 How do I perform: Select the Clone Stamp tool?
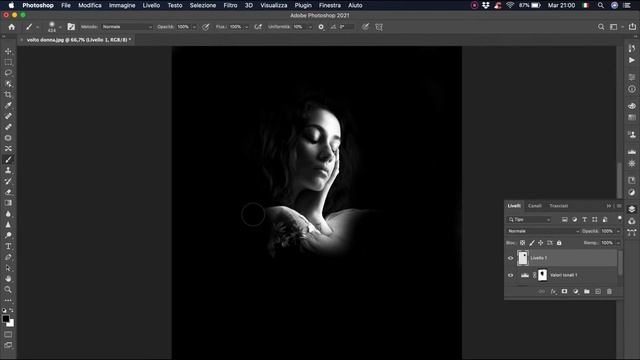click(x=8, y=170)
